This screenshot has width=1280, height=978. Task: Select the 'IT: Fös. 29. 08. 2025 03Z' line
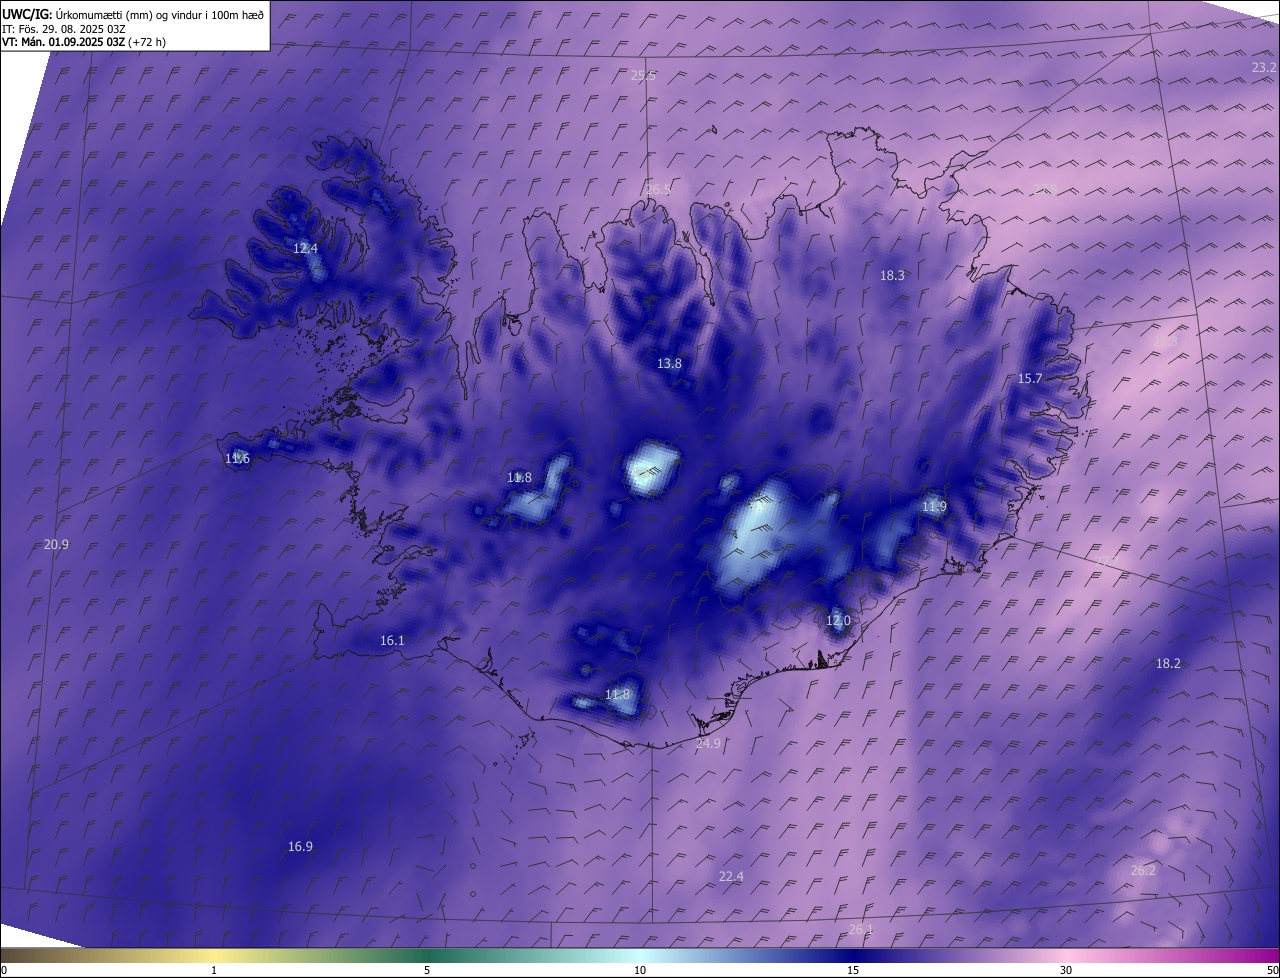62,28
